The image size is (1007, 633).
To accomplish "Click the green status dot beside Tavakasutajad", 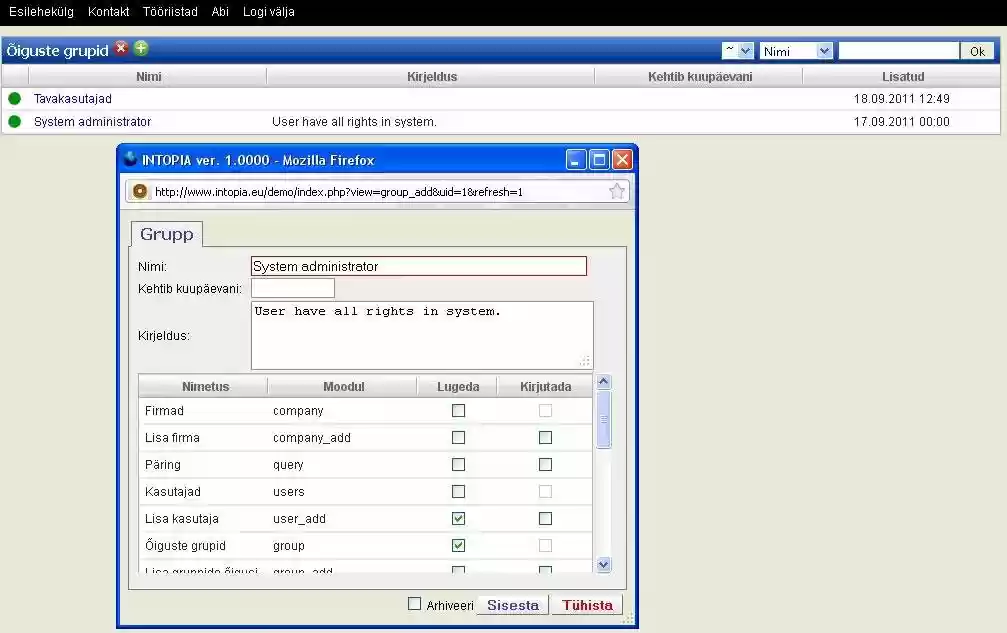I will coord(14,98).
